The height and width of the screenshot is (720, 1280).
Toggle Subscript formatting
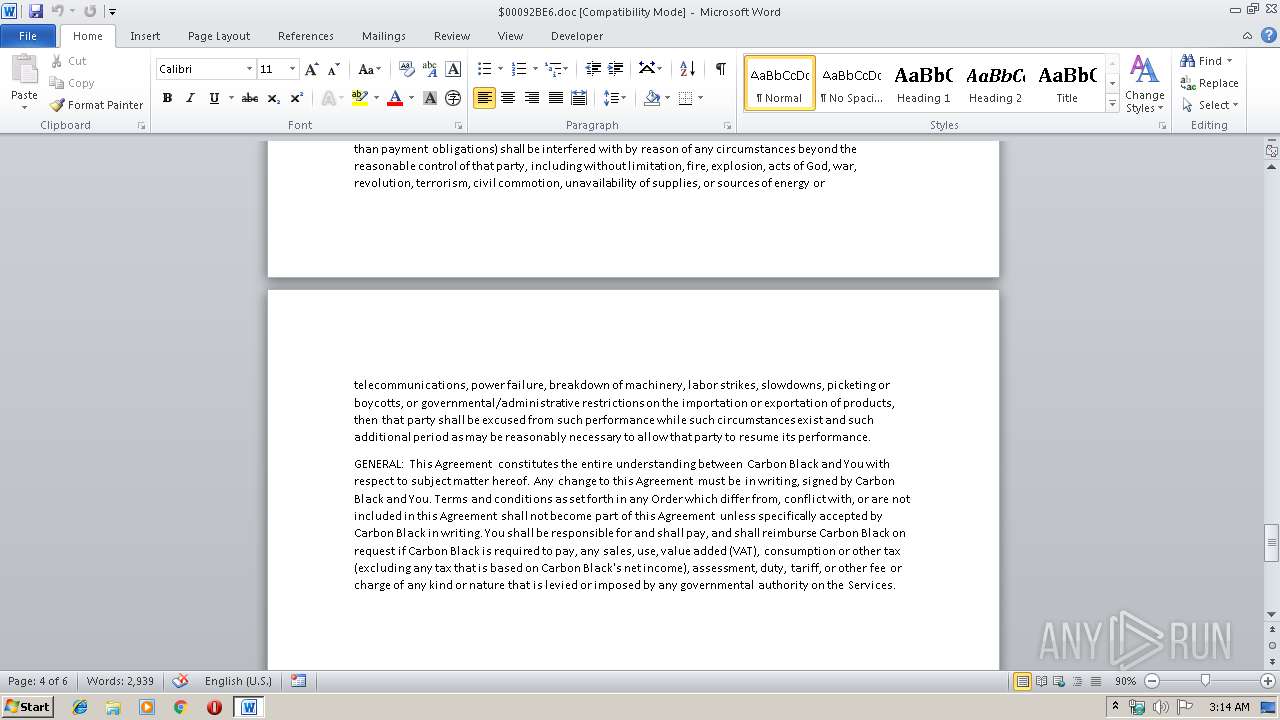coord(274,98)
